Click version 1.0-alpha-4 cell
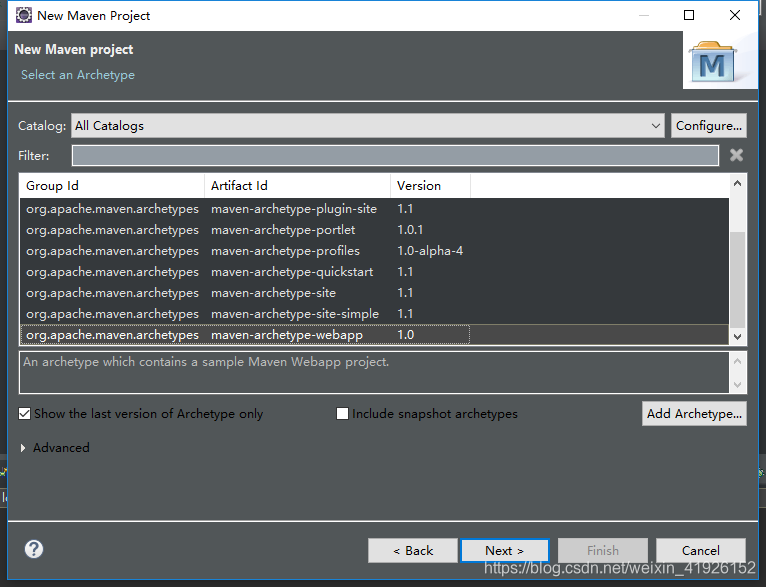 [x=430, y=251]
